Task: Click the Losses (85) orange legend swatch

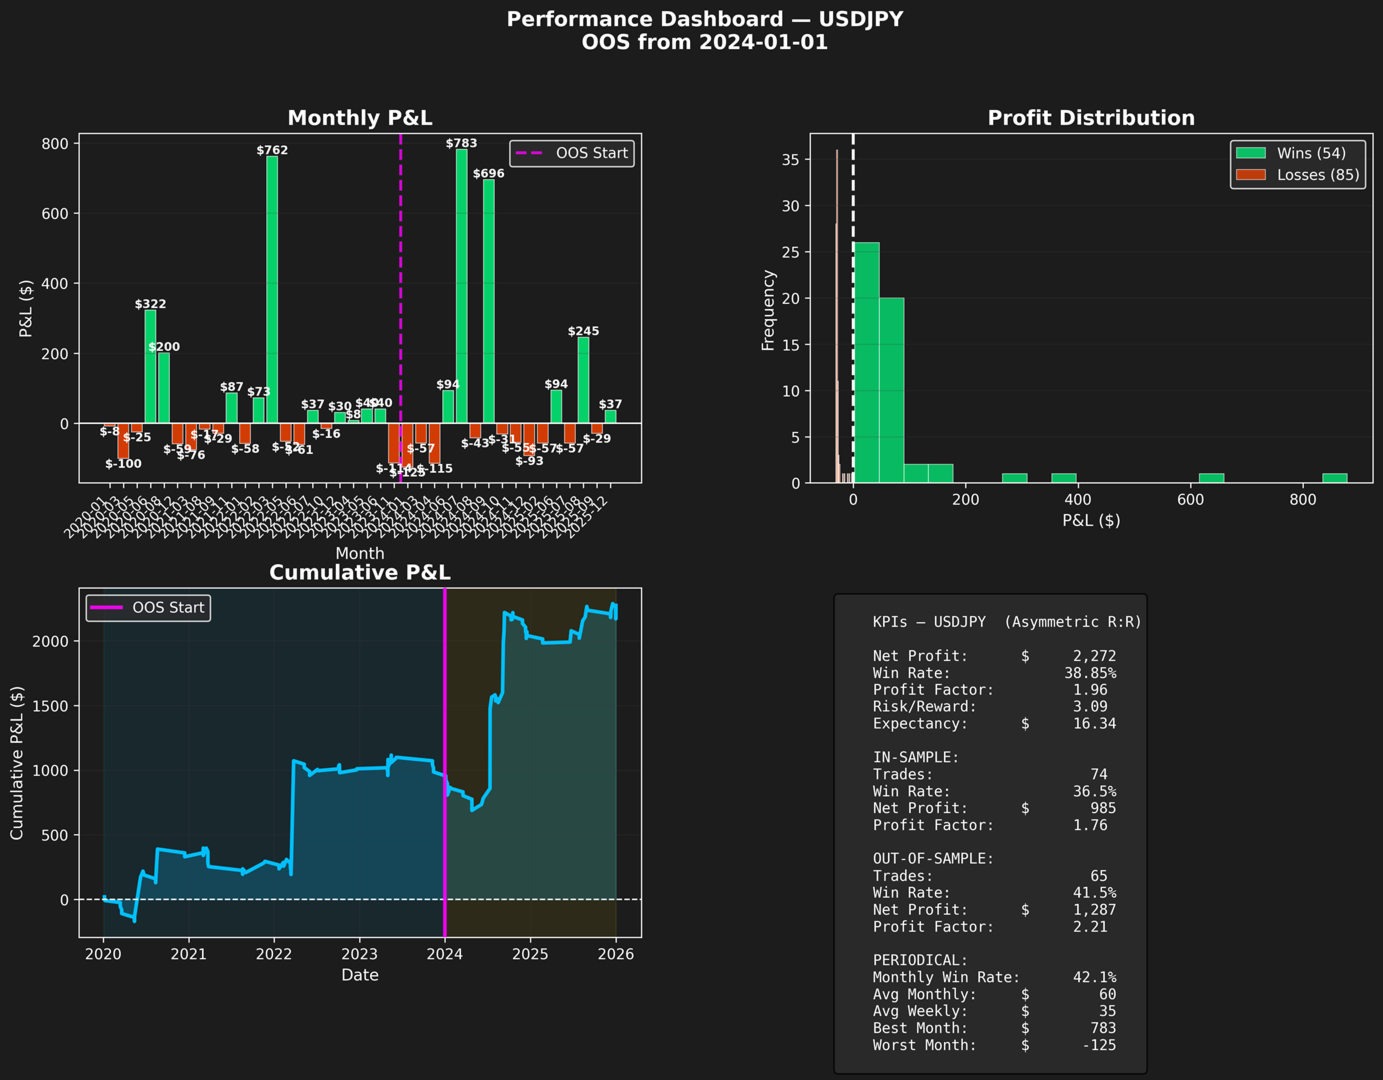Action: coord(1251,175)
